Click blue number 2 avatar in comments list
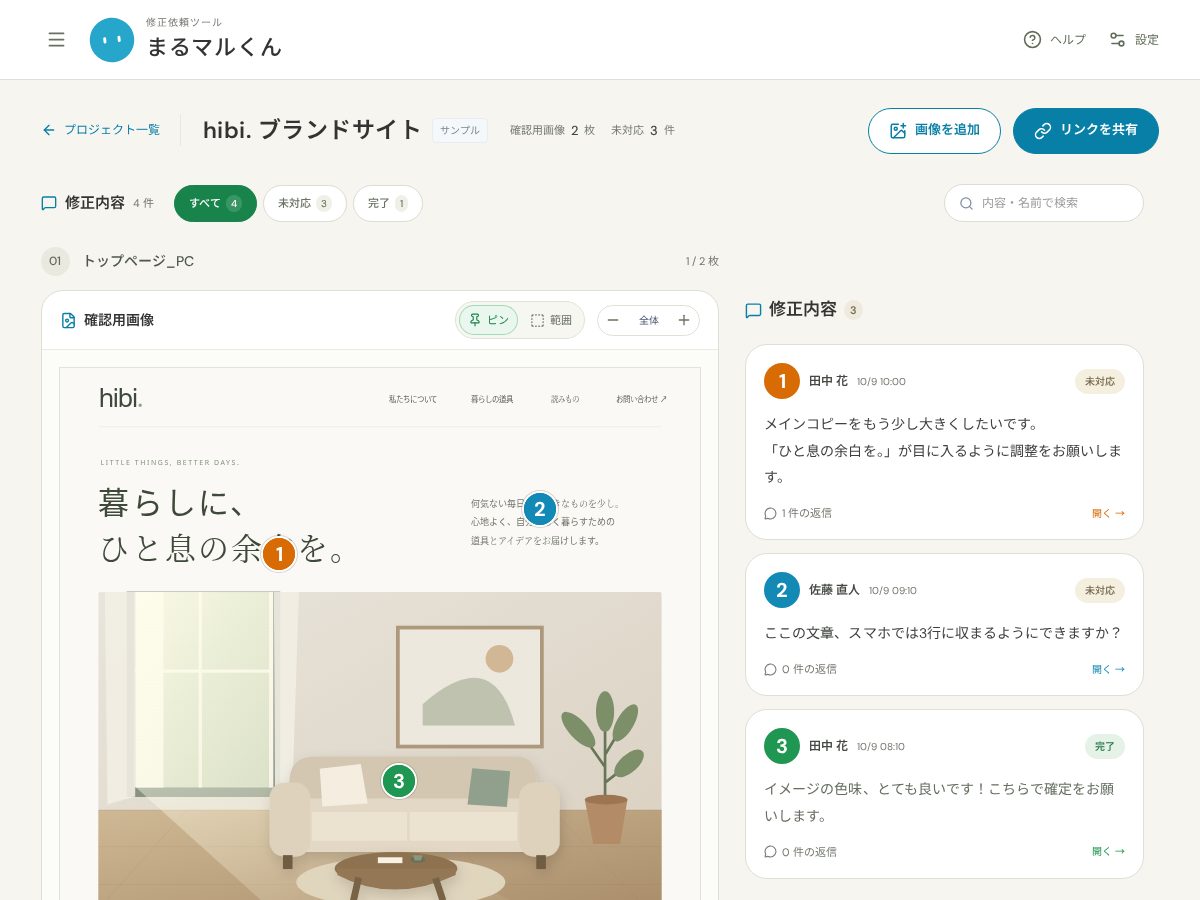Image resolution: width=1200 pixels, height=900 pixels. pos(782,590)
